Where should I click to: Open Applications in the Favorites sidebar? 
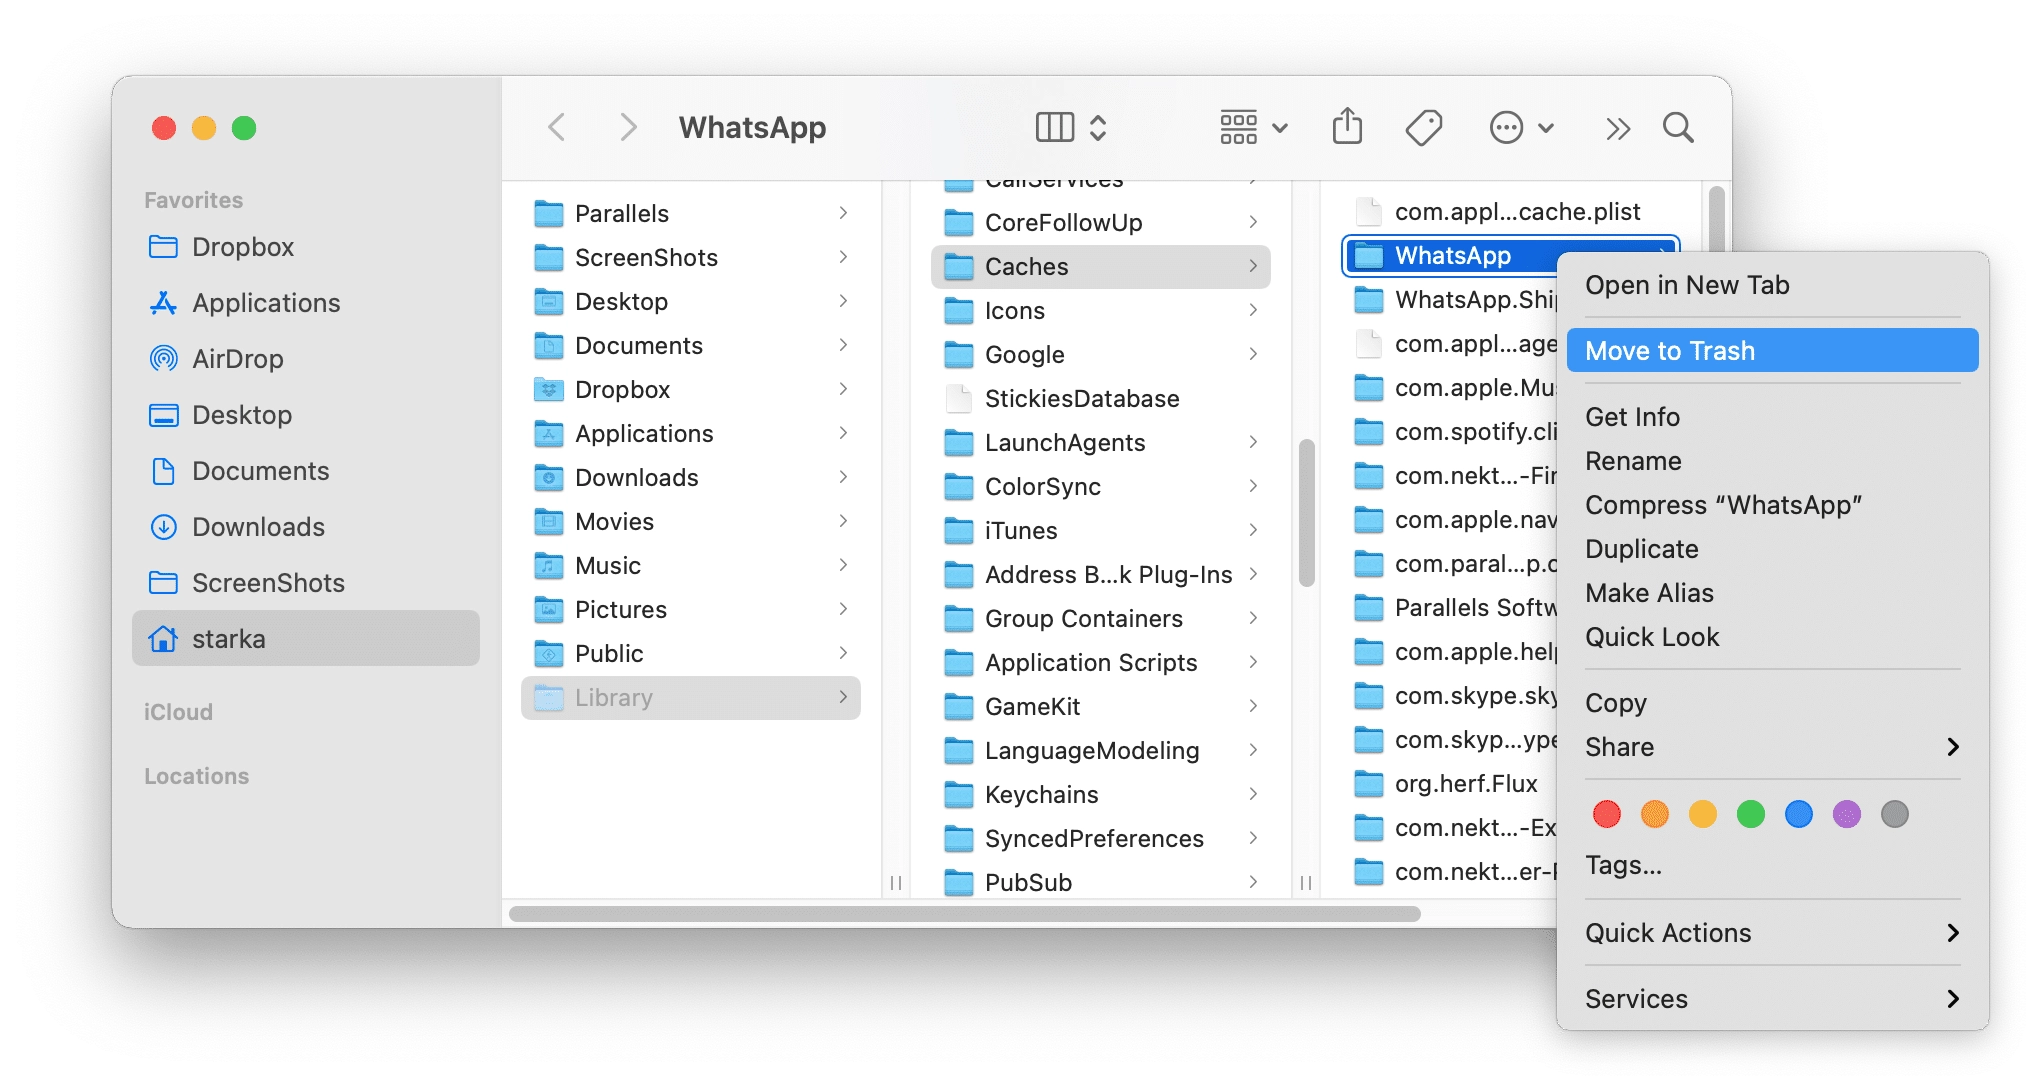[306, 303]
